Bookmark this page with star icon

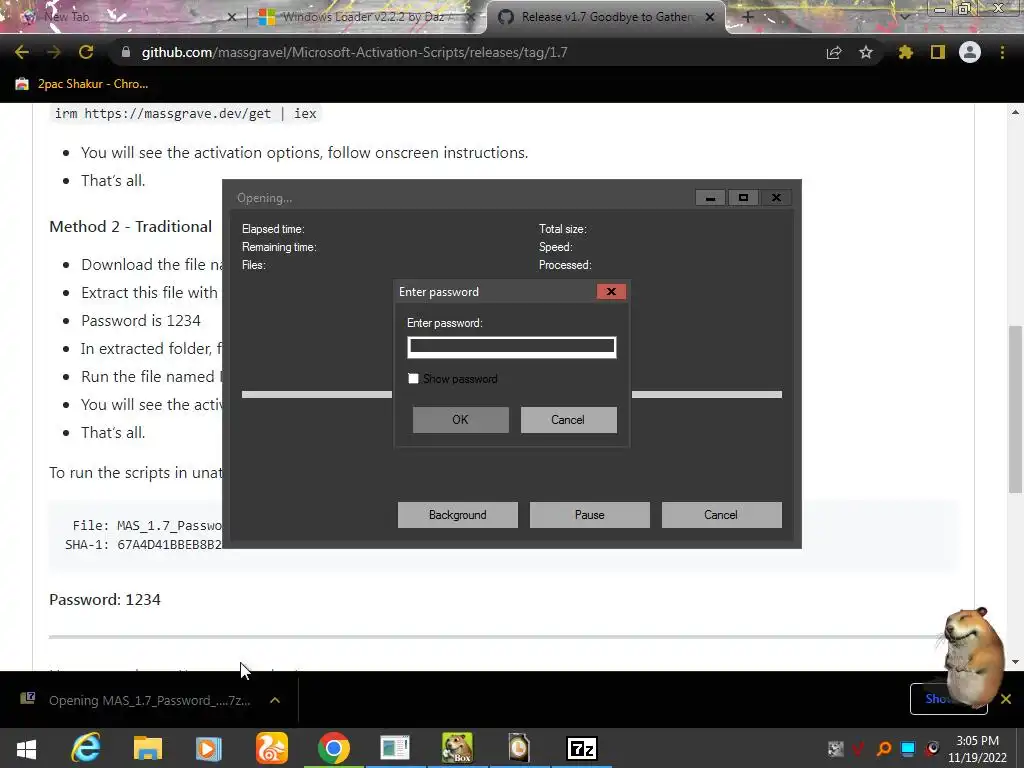(866, 52)
